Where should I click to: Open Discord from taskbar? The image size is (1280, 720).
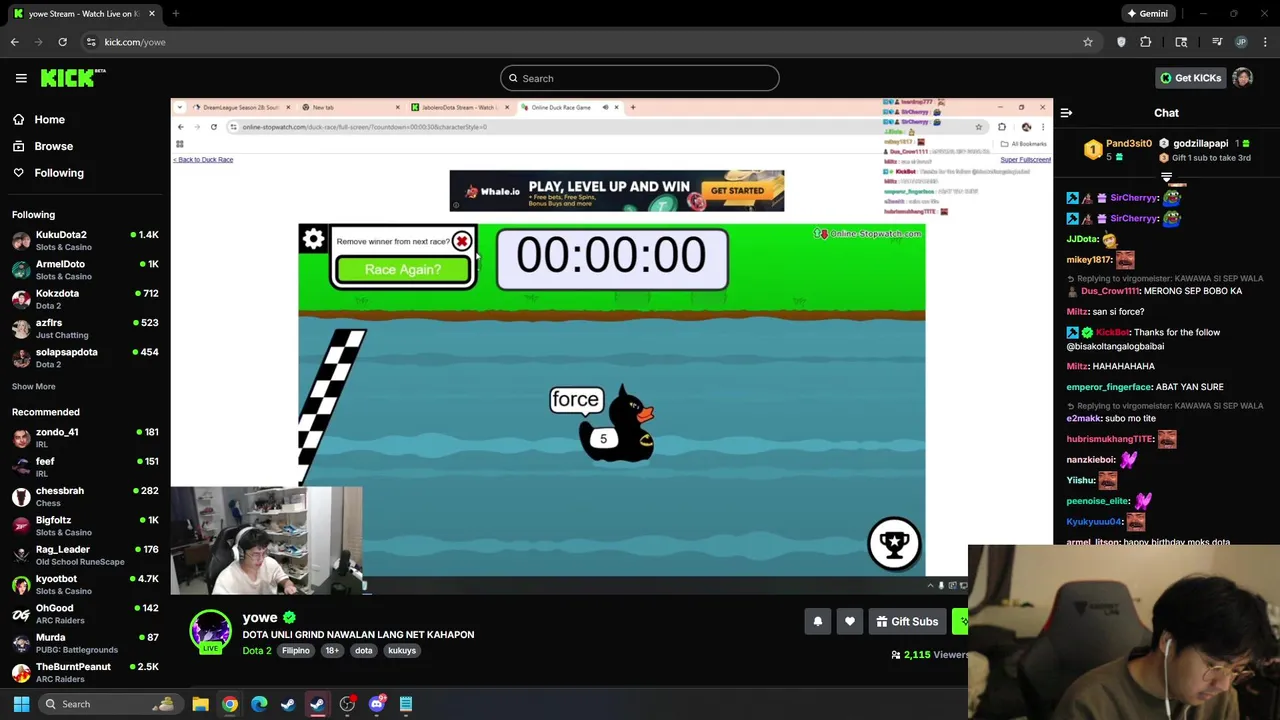376,704
